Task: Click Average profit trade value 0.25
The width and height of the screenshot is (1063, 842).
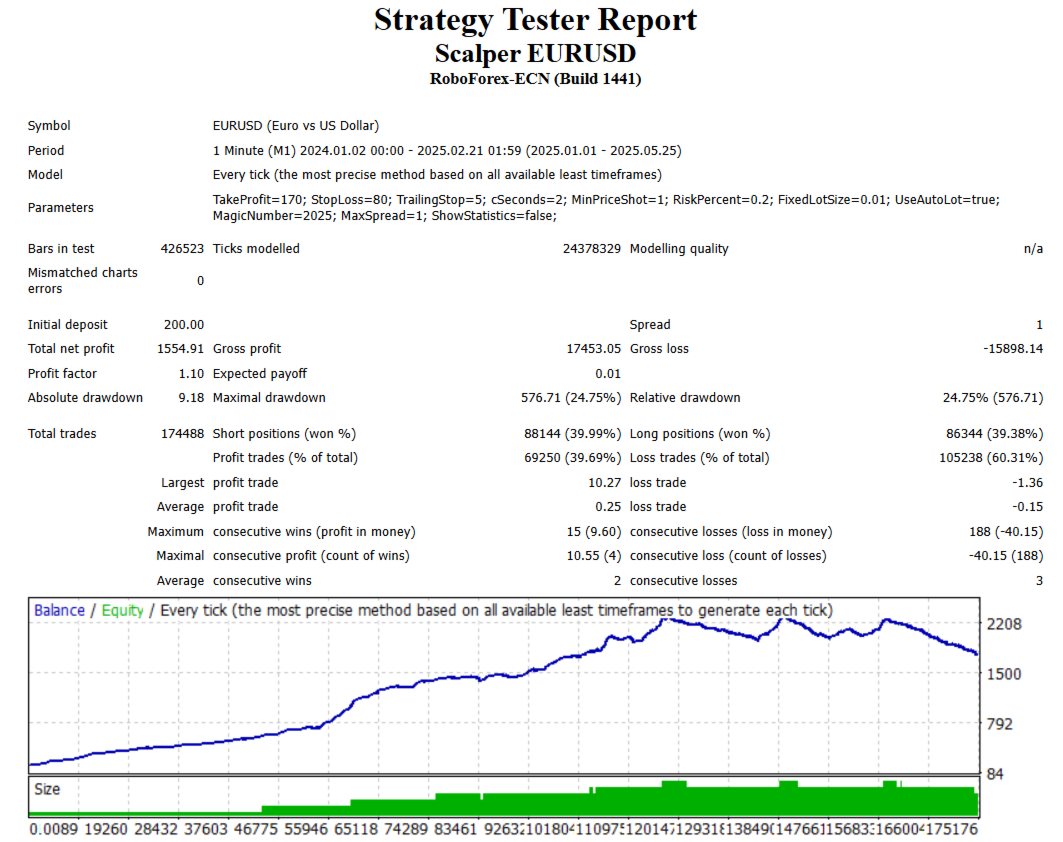Action: coord(607,506)
